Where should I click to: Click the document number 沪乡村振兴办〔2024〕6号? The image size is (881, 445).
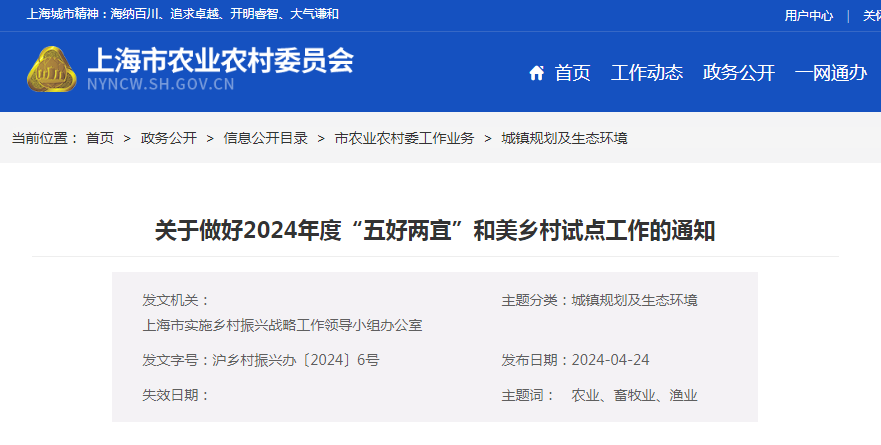pos(296,360)
